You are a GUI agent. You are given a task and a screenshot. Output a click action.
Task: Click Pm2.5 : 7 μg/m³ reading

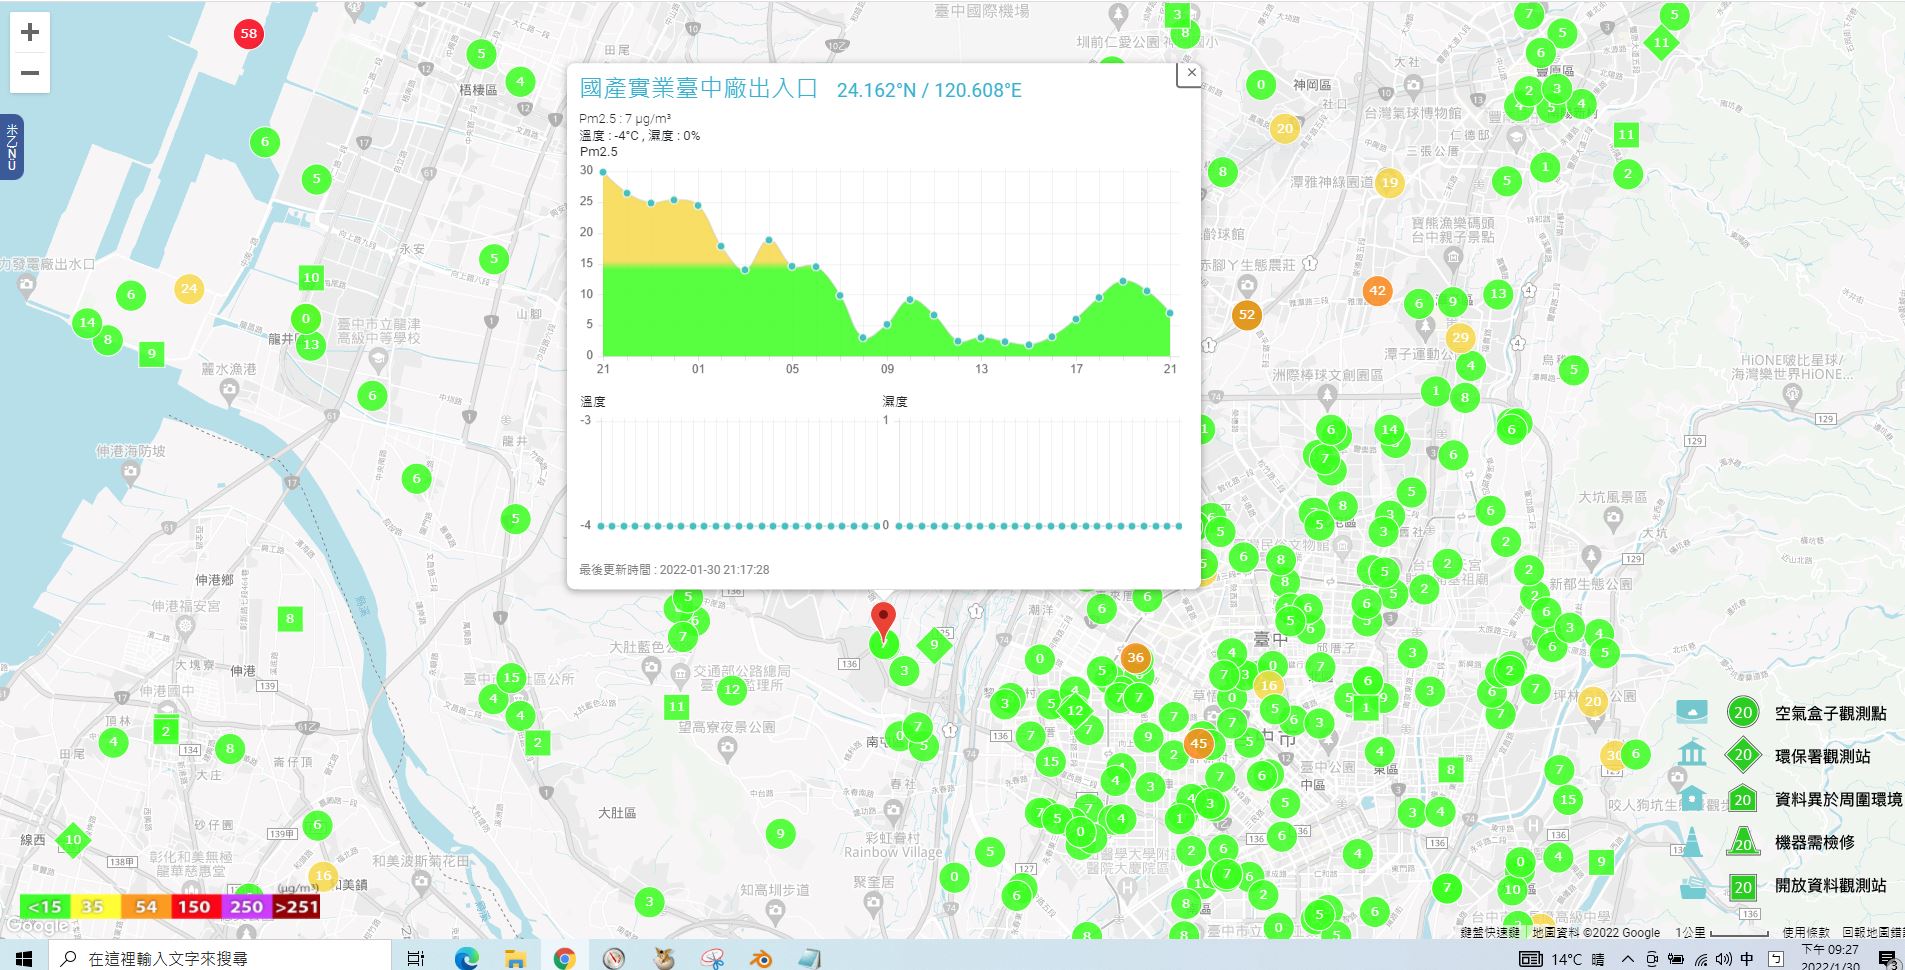[x=625, y=119]
